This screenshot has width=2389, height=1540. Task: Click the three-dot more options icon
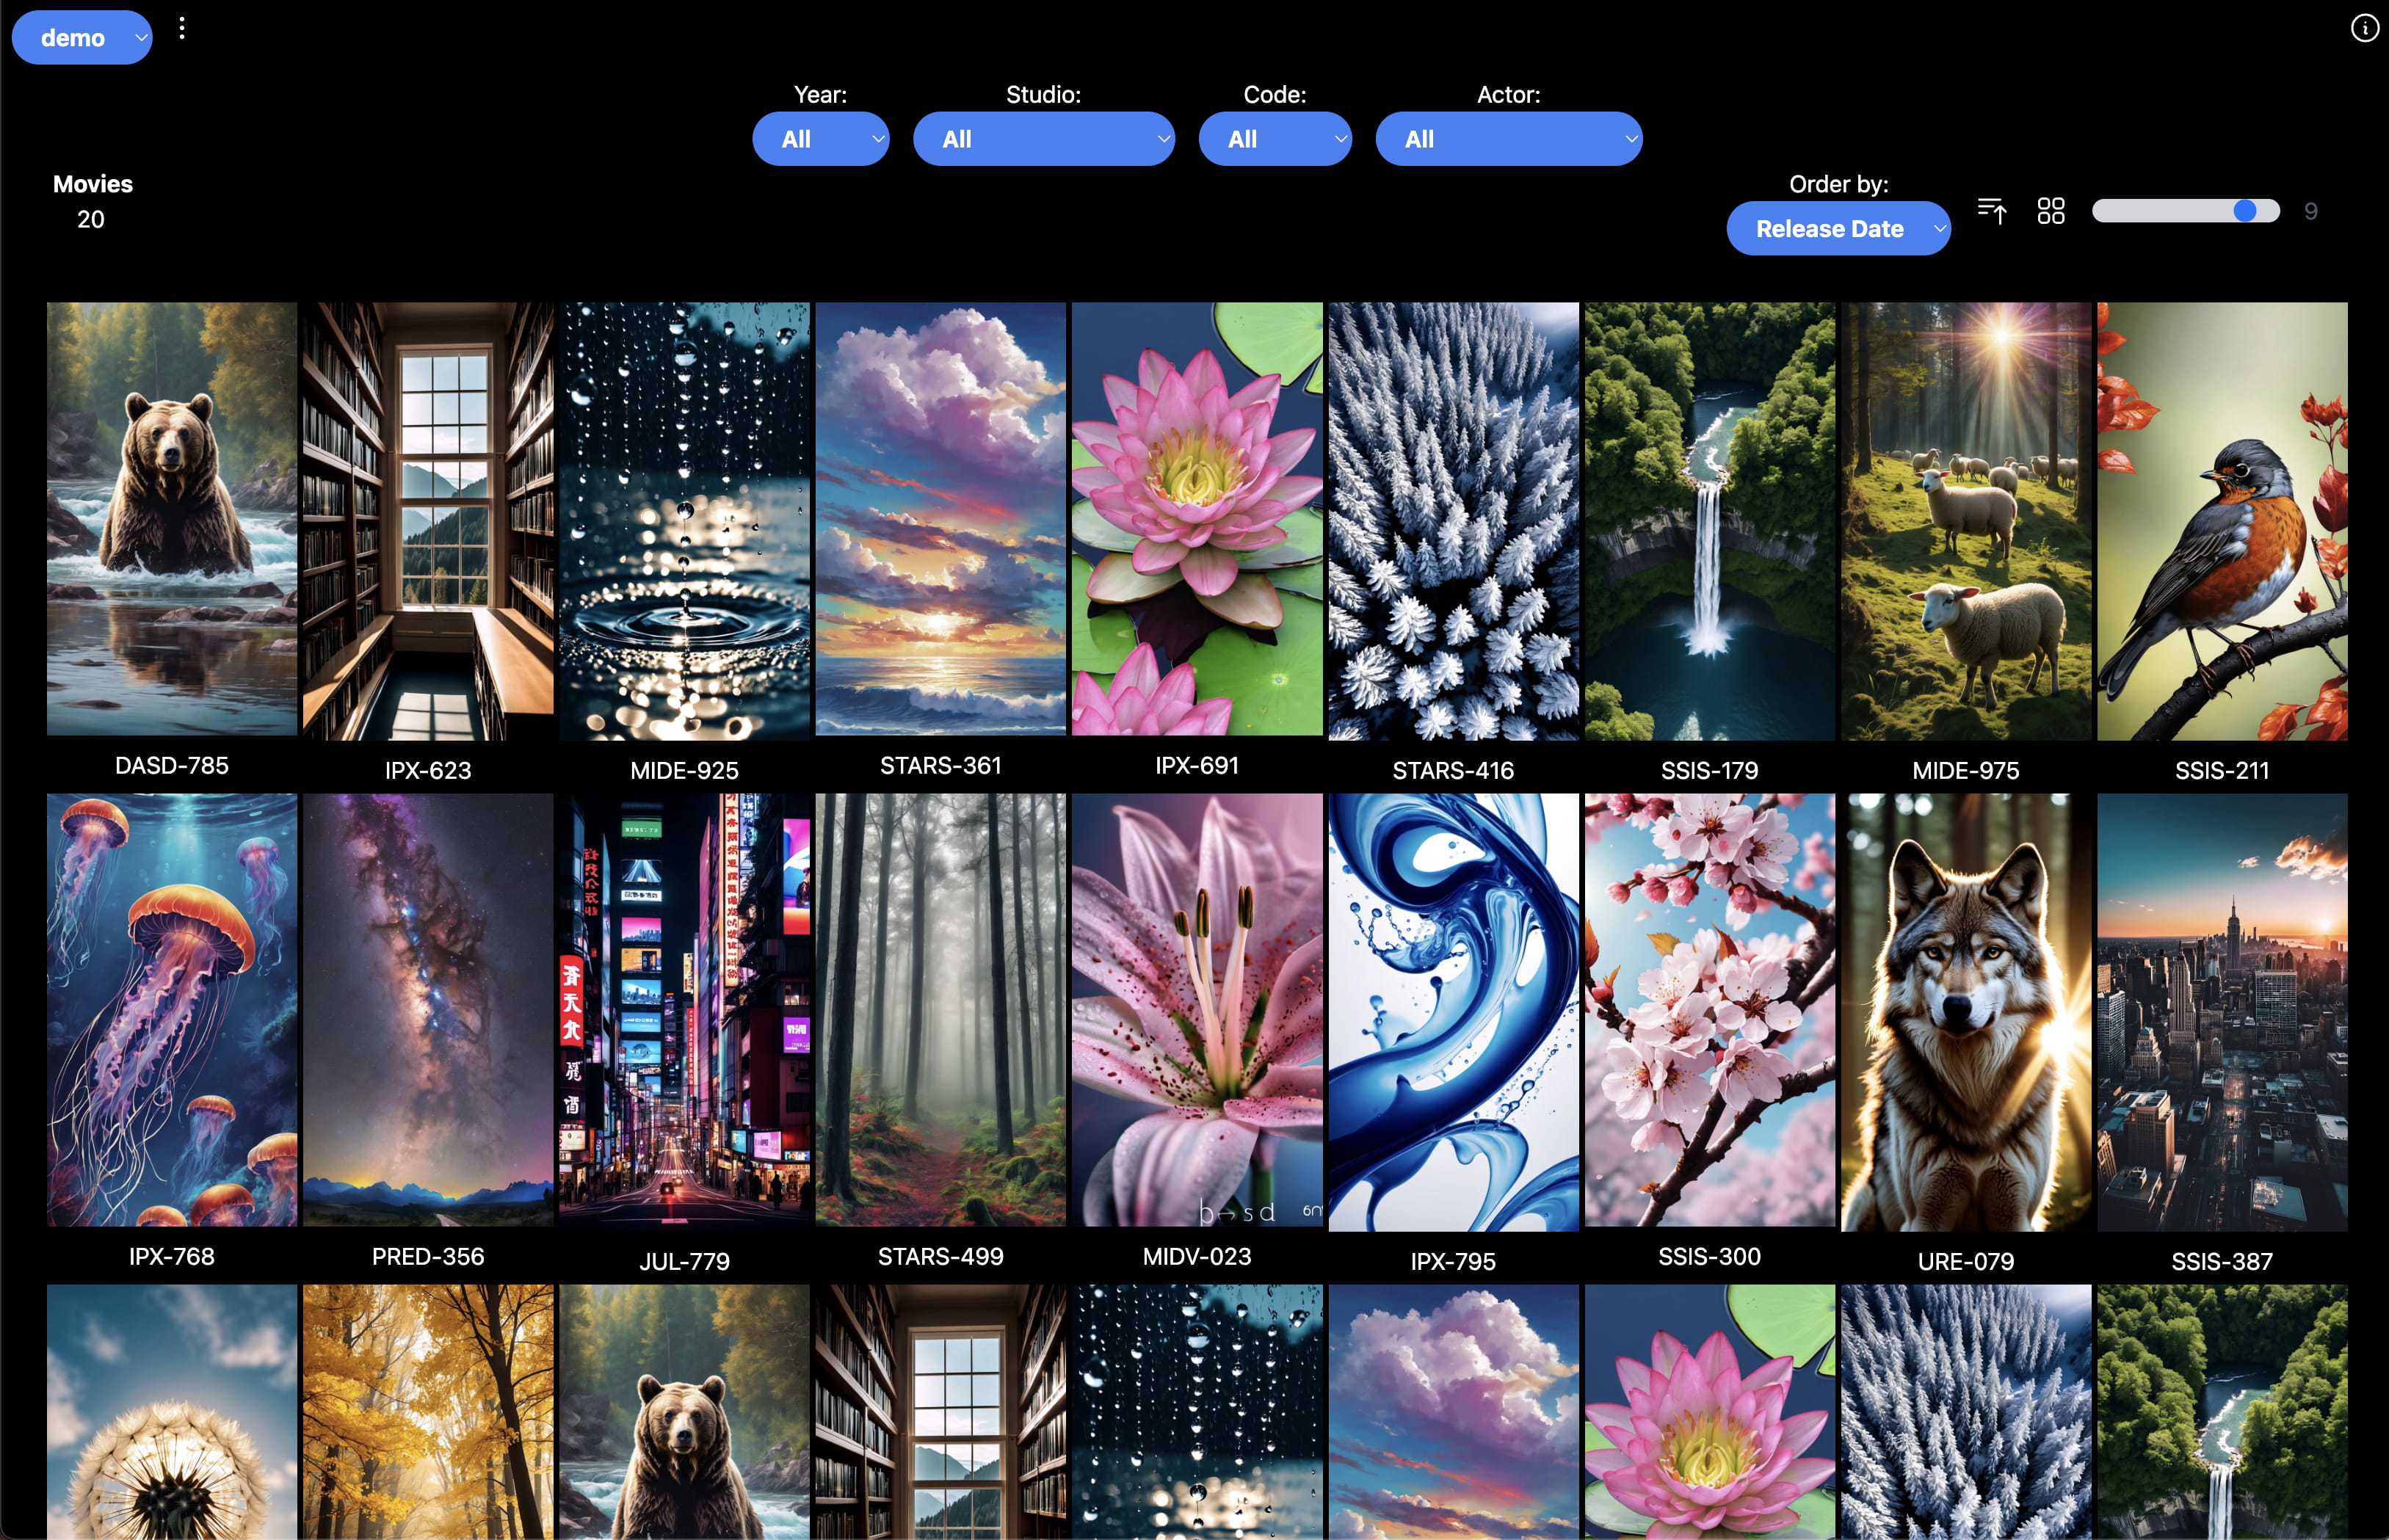click(x=181, y=29)
